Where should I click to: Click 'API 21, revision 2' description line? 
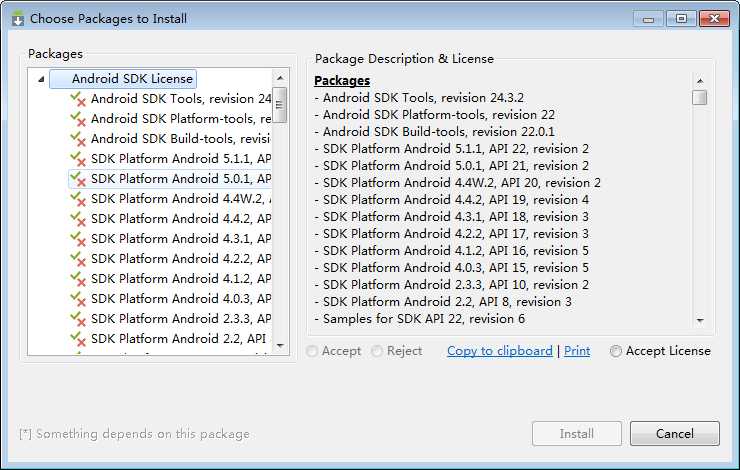tap(452, 166)
